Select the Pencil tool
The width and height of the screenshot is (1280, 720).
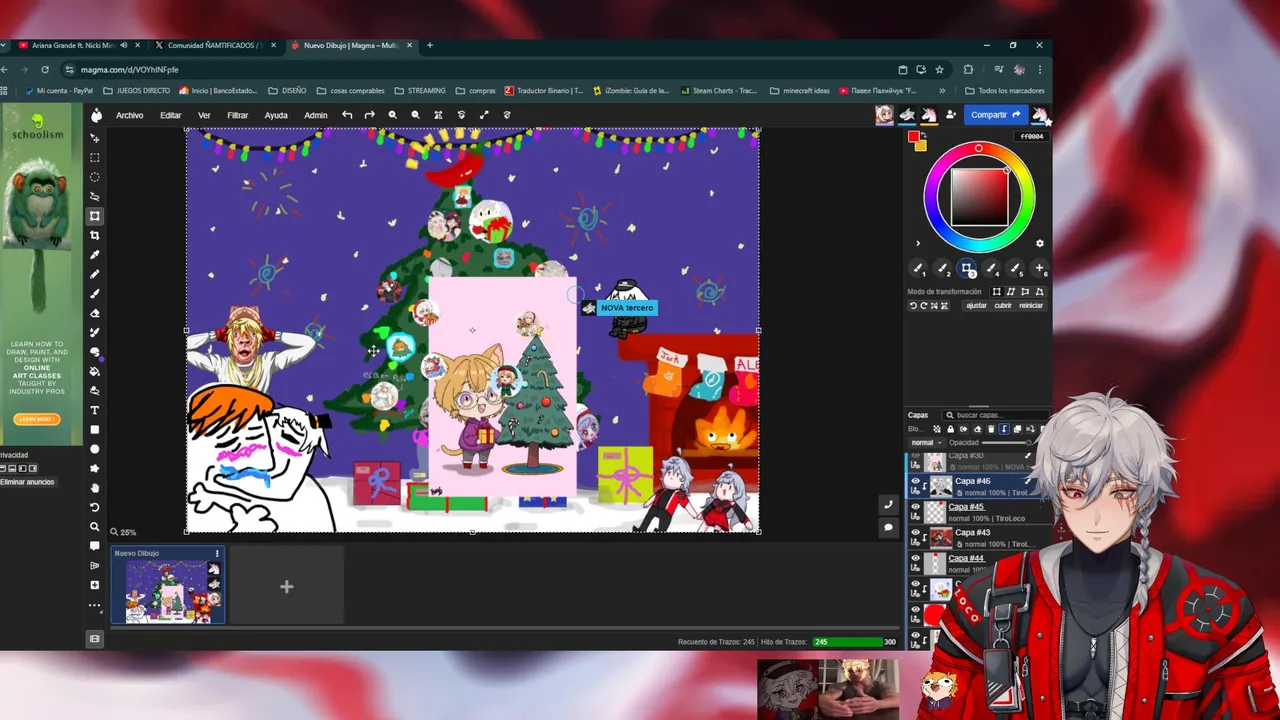click(95, 274)
